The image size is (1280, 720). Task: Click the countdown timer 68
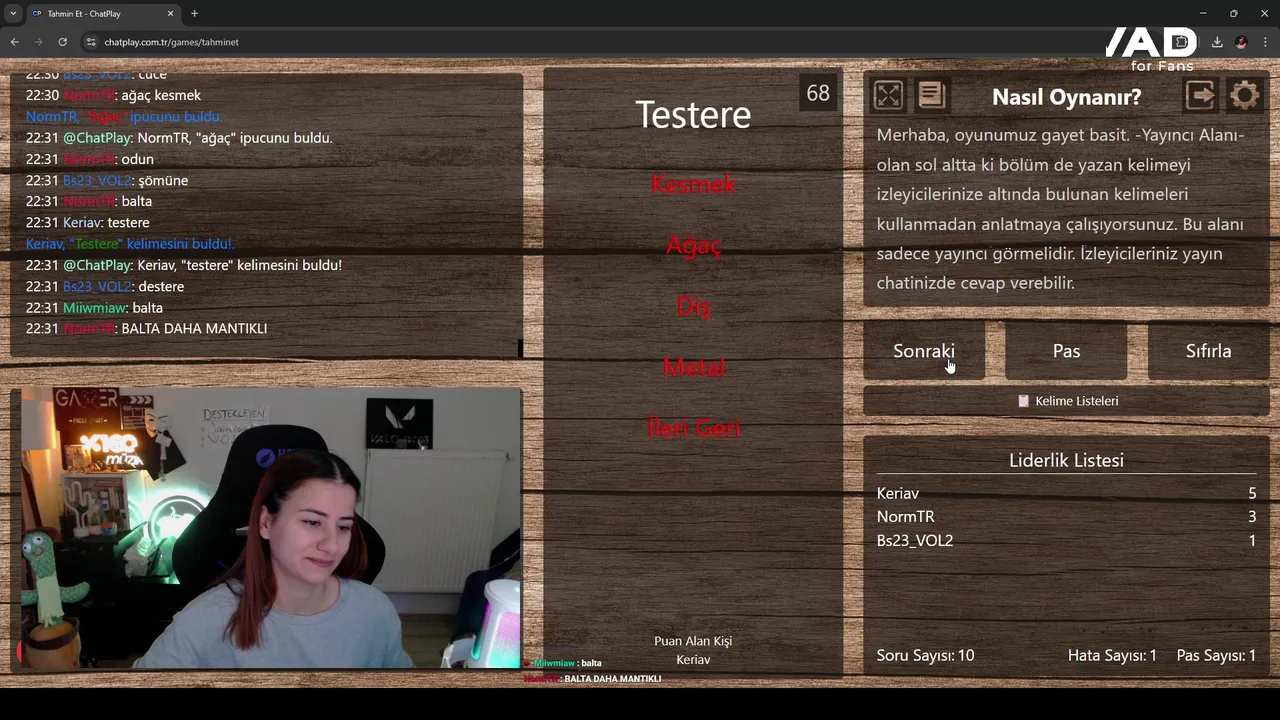[x=818, y=93]
